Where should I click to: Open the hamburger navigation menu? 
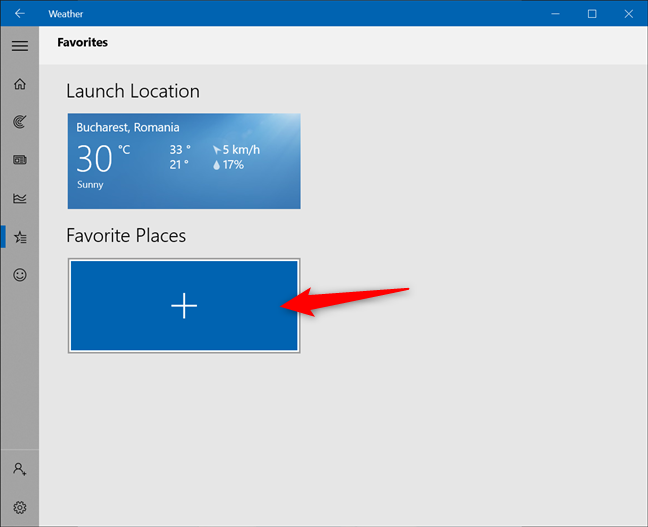[x=19, y=45]
